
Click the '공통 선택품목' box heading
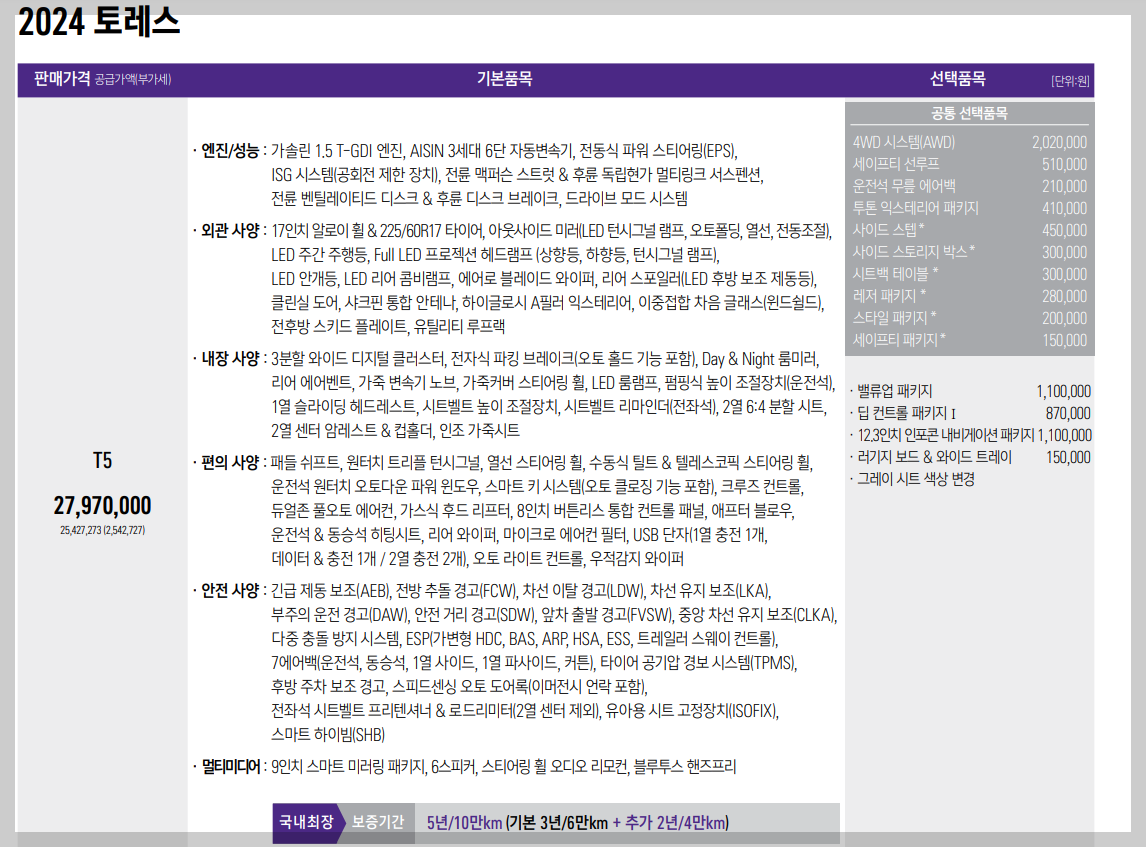pyautogui.click(x=969, y=113)
